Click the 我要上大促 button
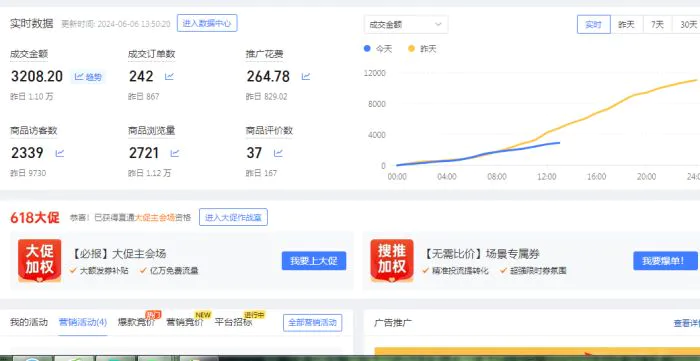 coord(314,261)
